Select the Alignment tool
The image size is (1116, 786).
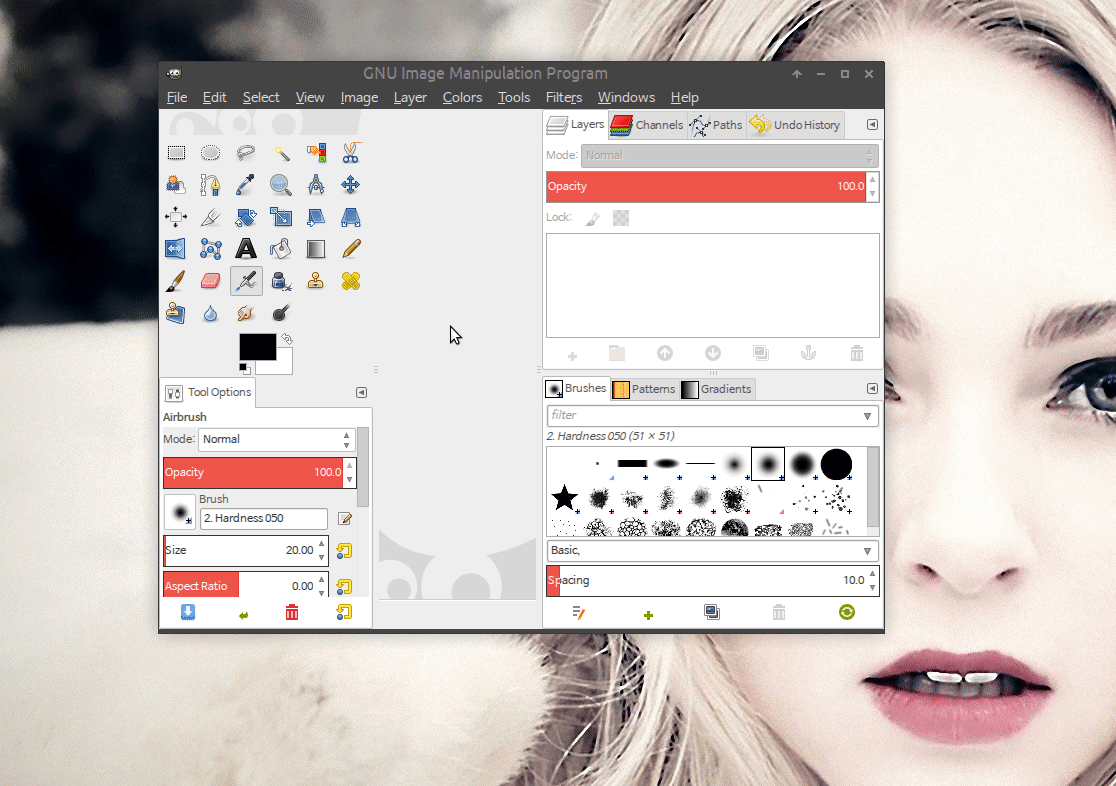(176, 216)
